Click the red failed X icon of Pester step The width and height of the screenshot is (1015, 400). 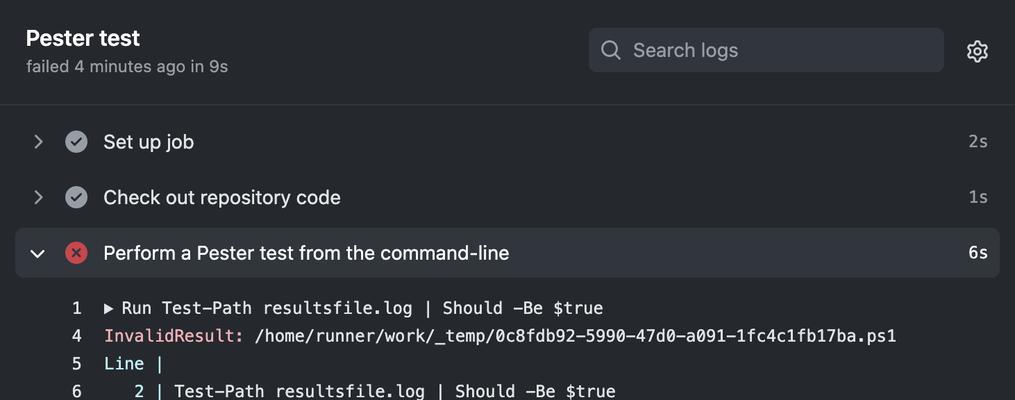click(76, 253)
